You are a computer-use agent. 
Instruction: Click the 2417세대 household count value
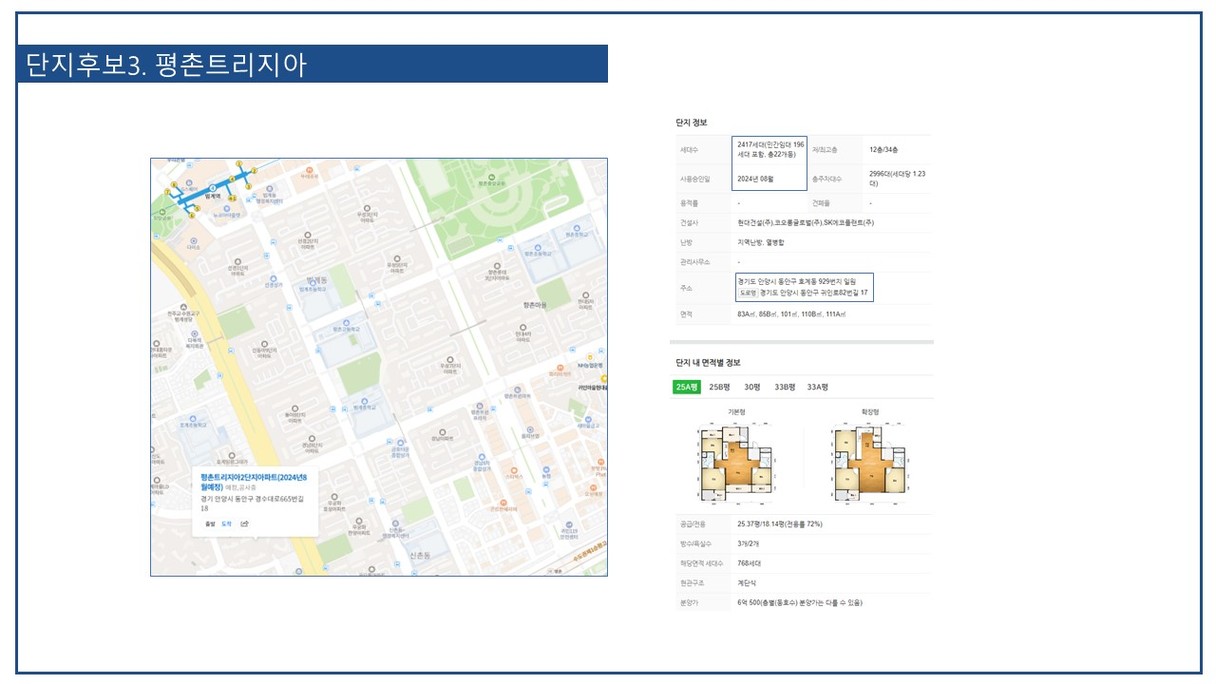(770, 150)
